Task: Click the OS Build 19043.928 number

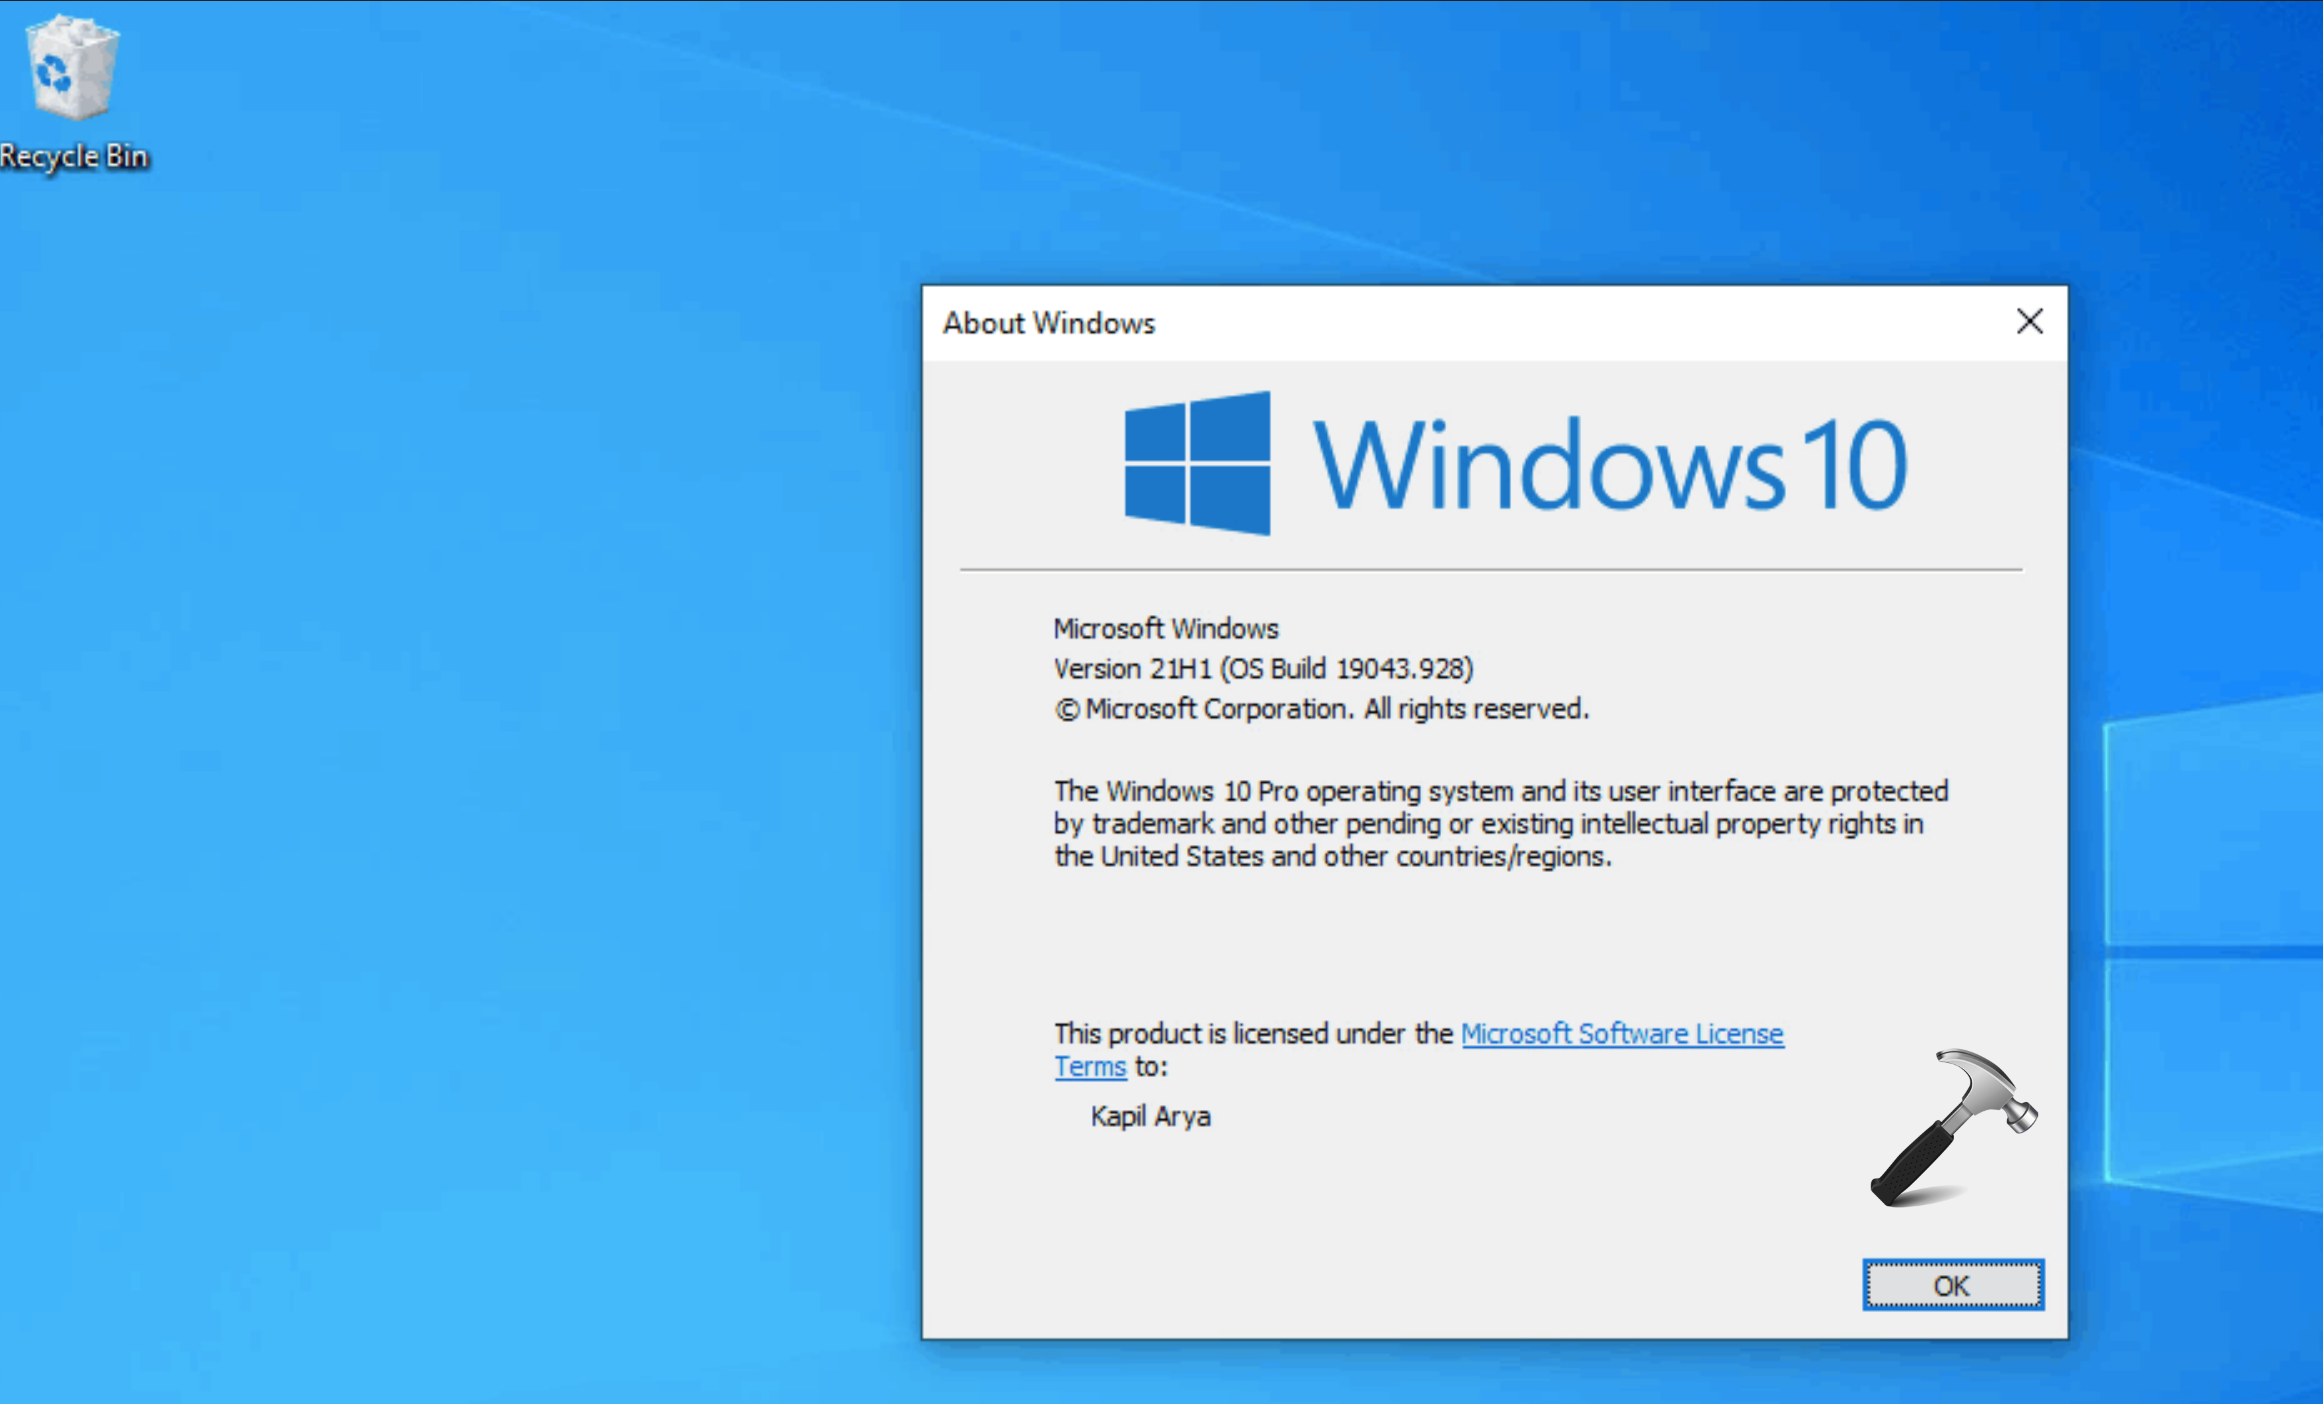Action: [1403, 669]
